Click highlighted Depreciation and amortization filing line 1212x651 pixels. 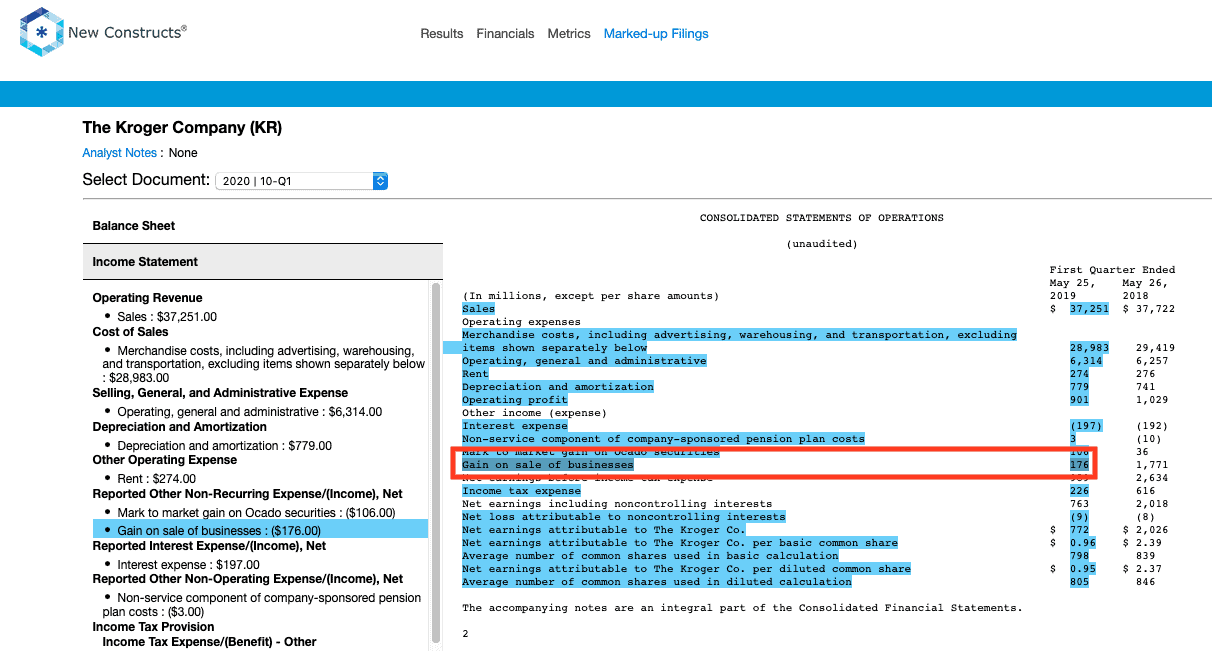[558, 387]
